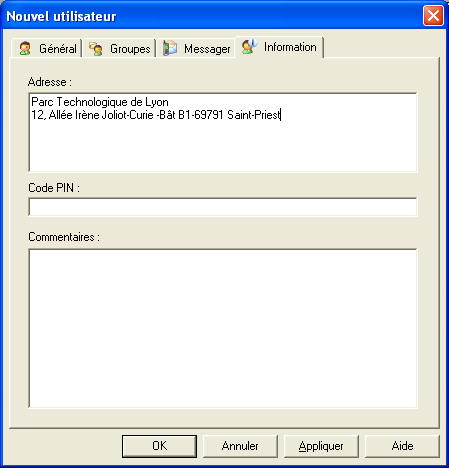Activate the Information tab label
Screen dimensions: 449x468
pyautogui.click(x=290, y=47)
